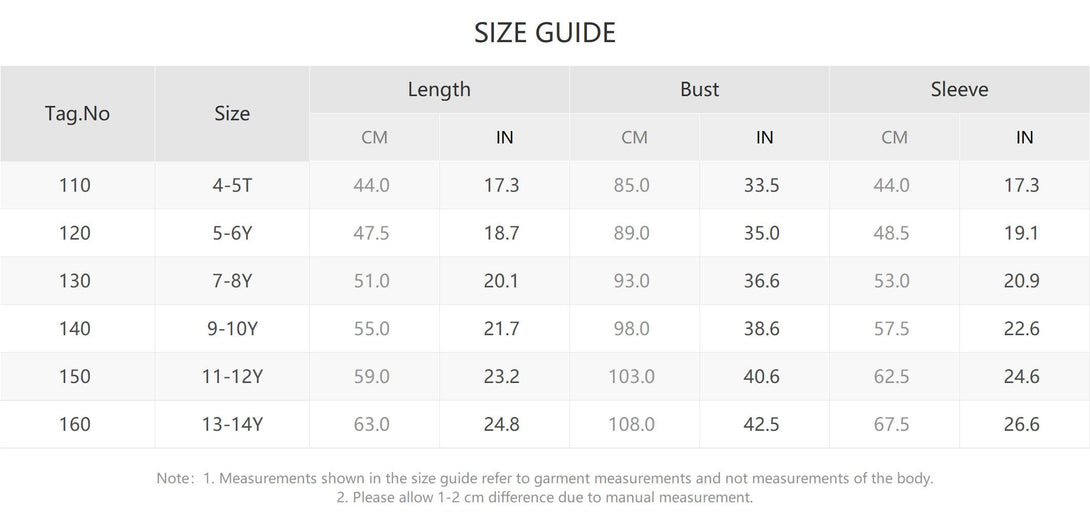Click the 26.6 sleeve inches cell
This screenshot has width=1090, height=528.
tap(1022, 425)
